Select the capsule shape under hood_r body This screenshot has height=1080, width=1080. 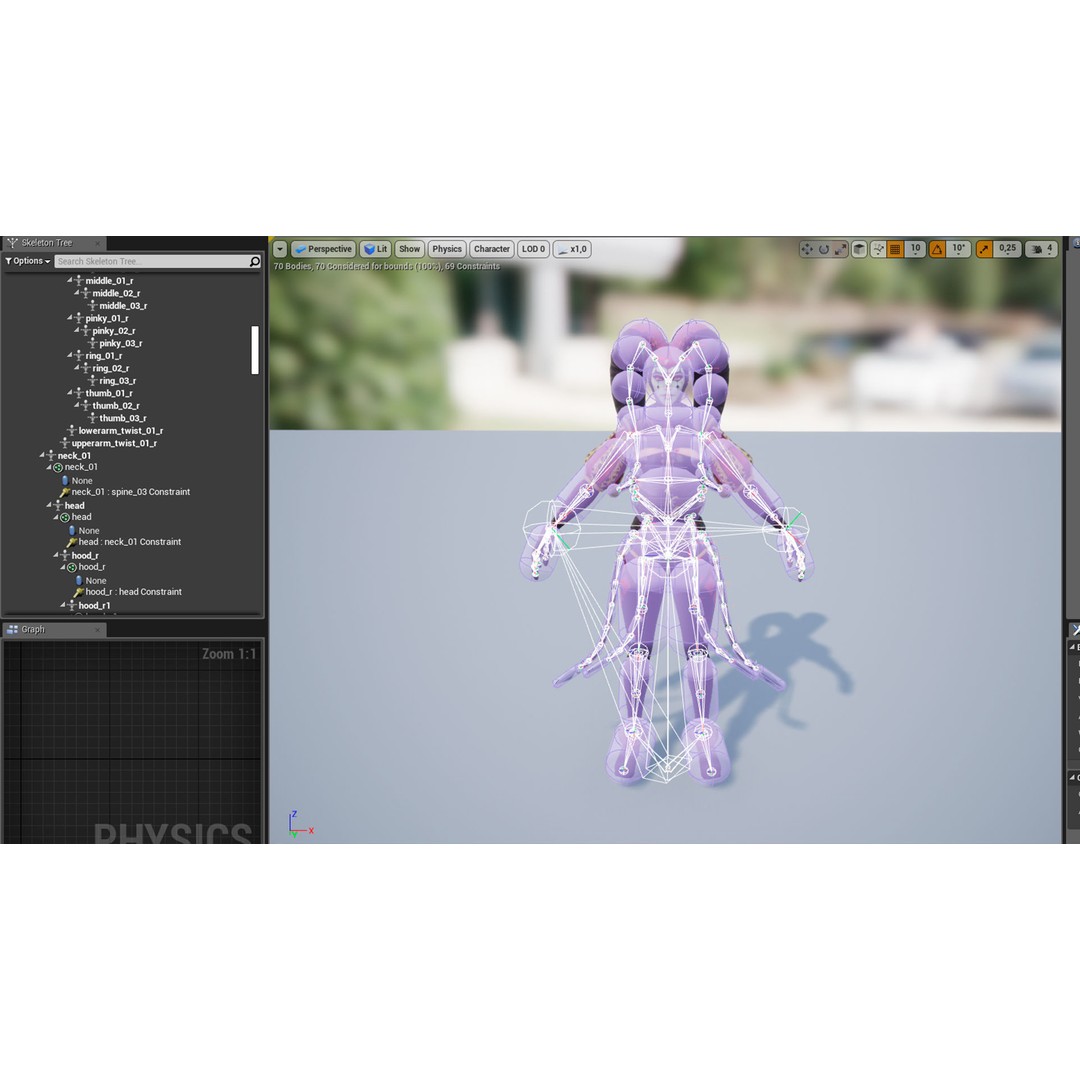79,581
